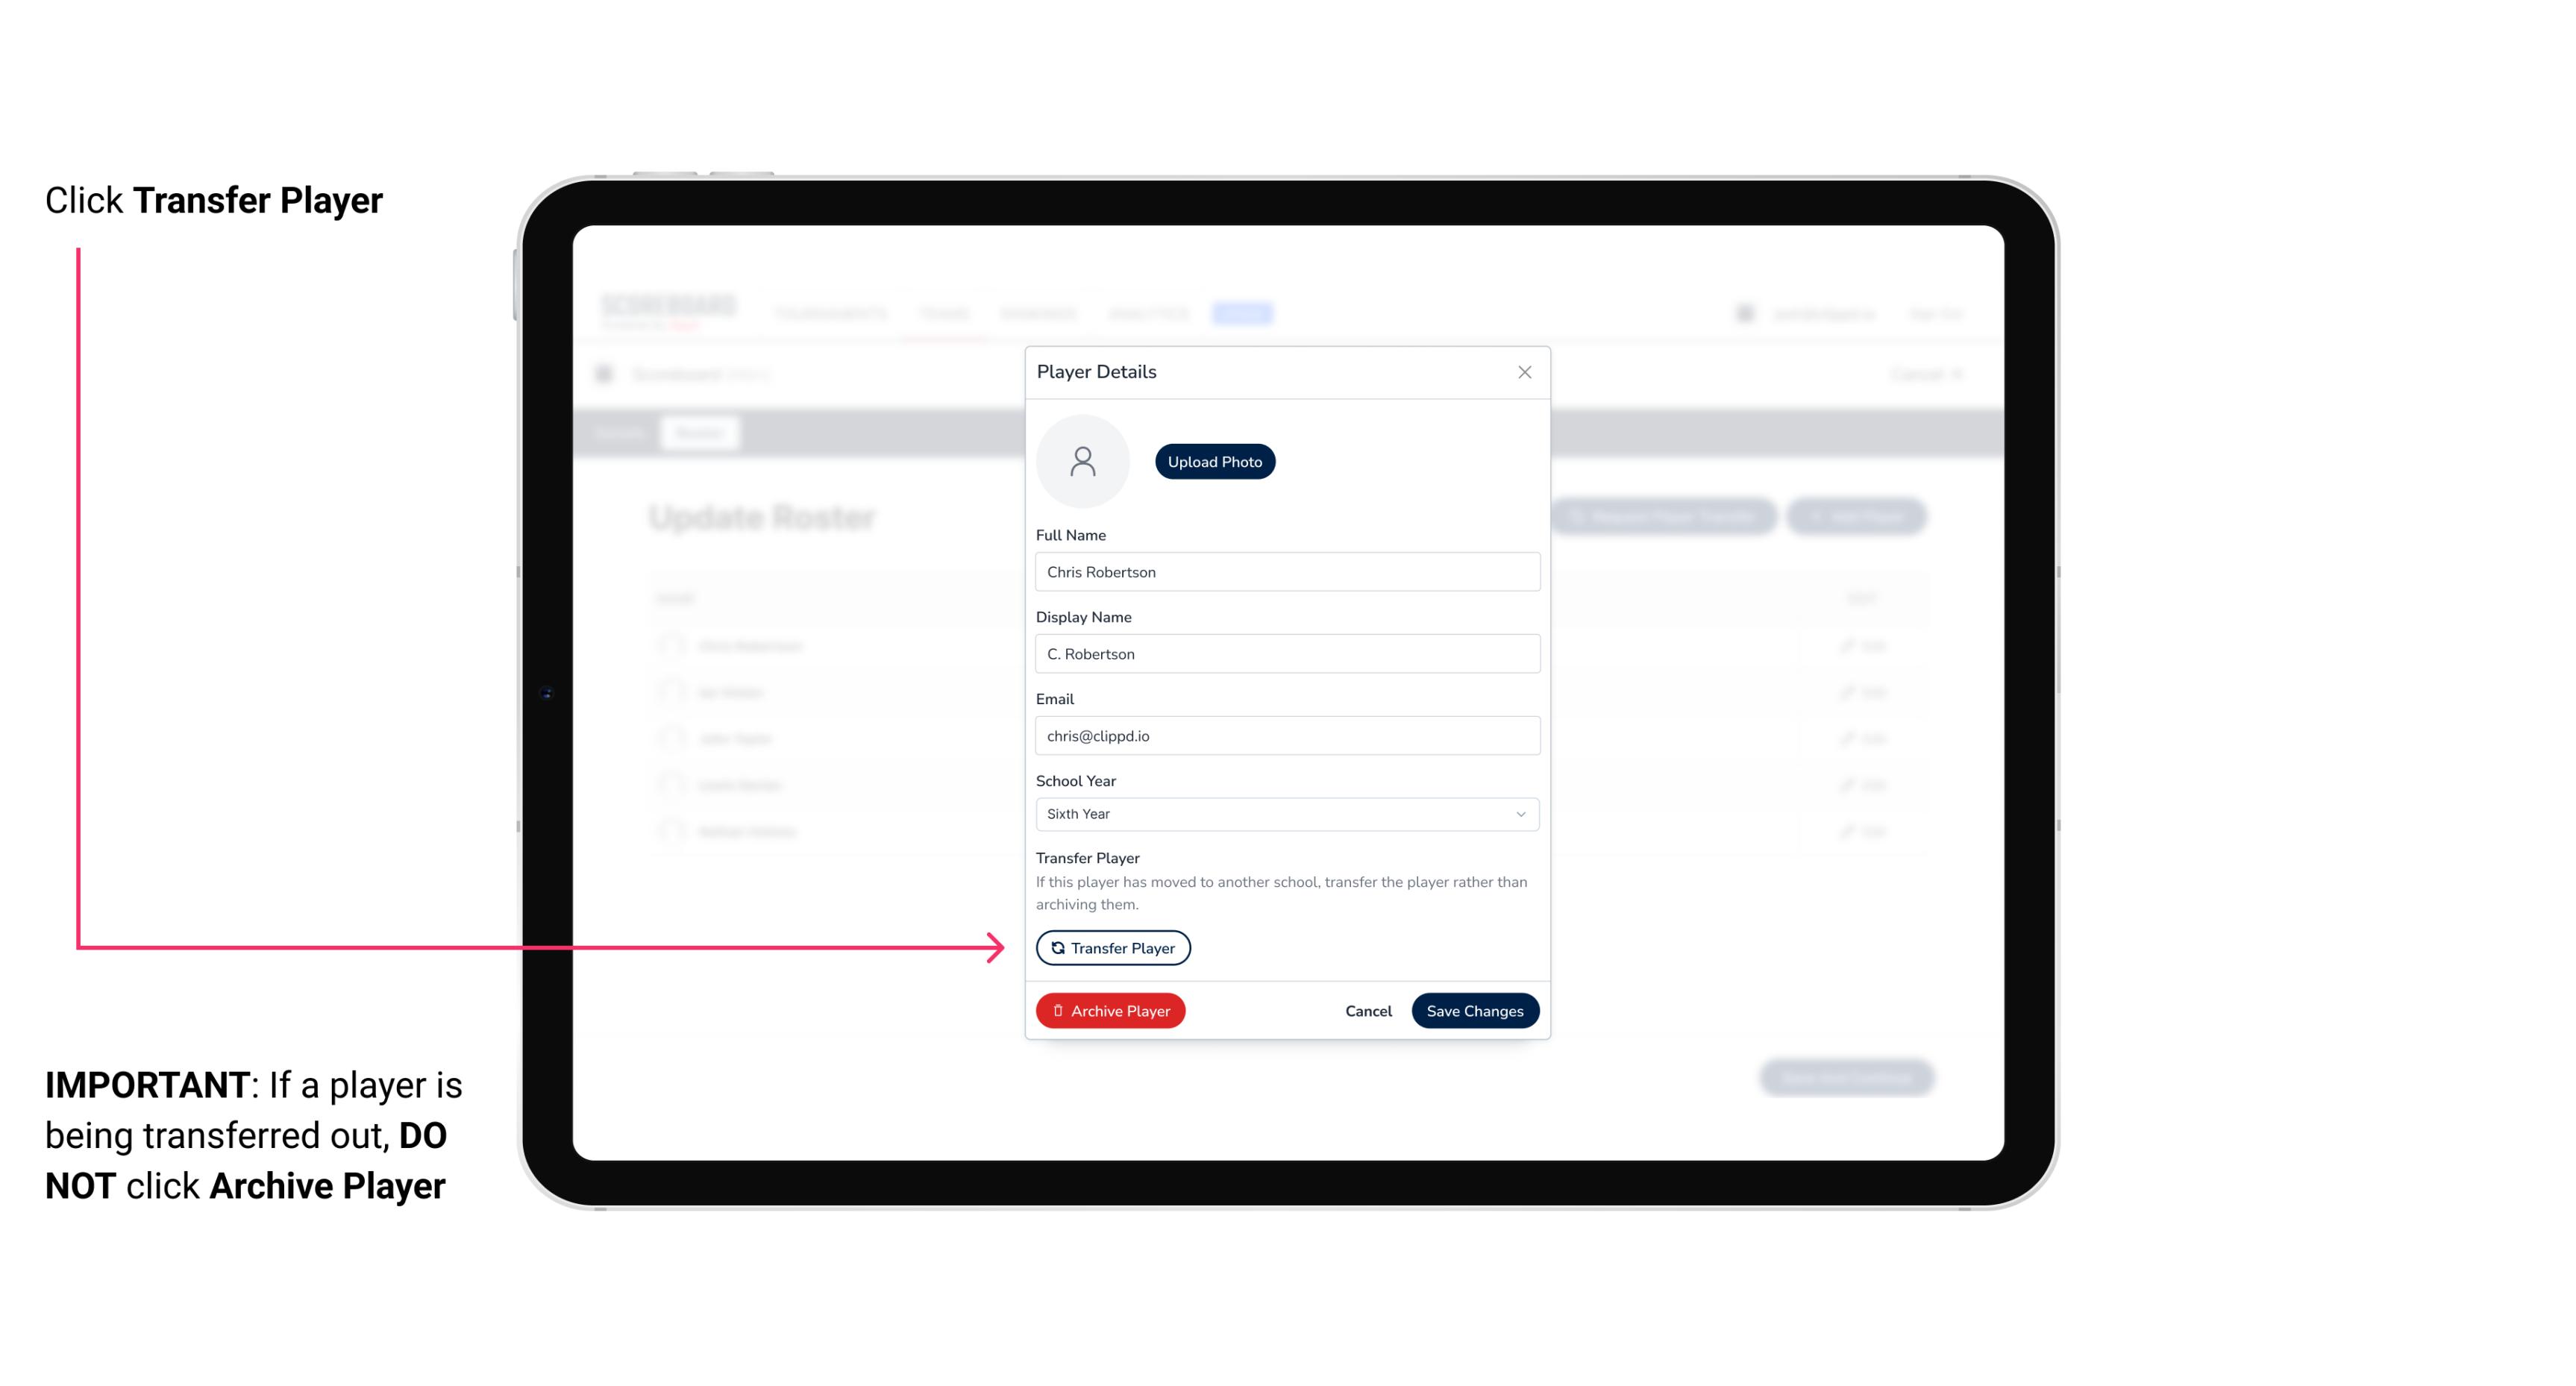Click the close X icon on dialog

click(x=1524, y=372)
